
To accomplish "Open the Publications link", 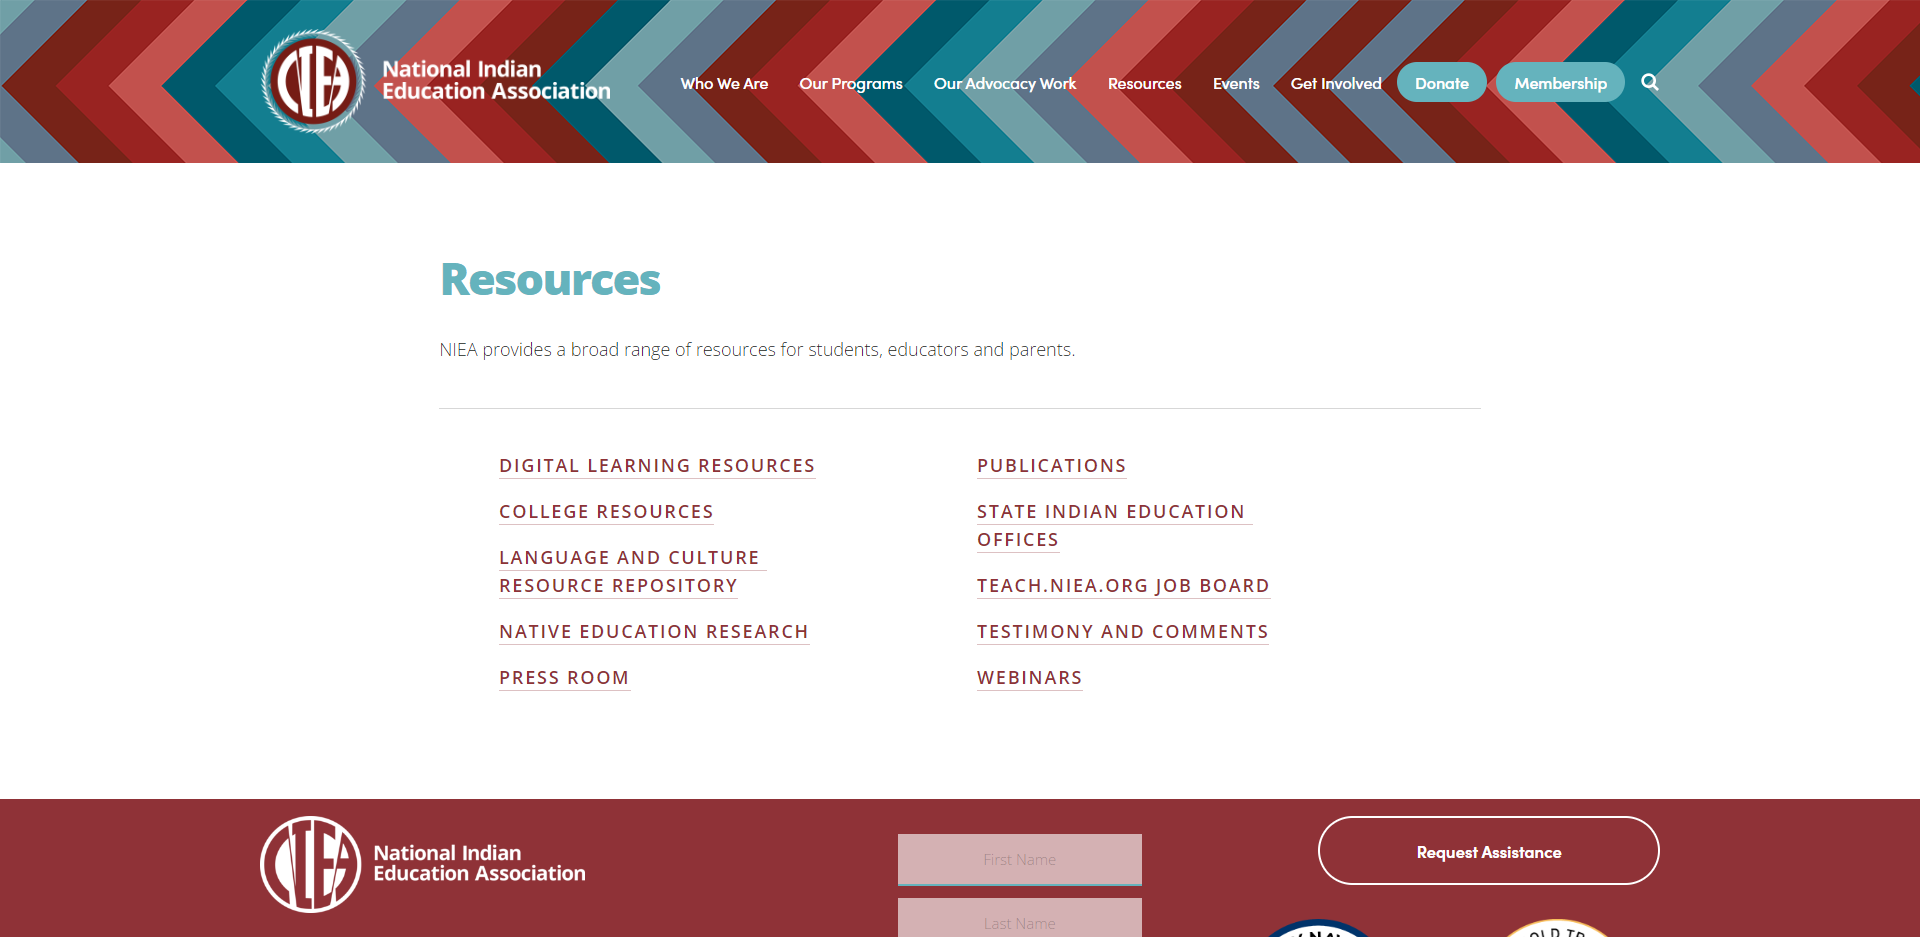I will (1051, 466).
